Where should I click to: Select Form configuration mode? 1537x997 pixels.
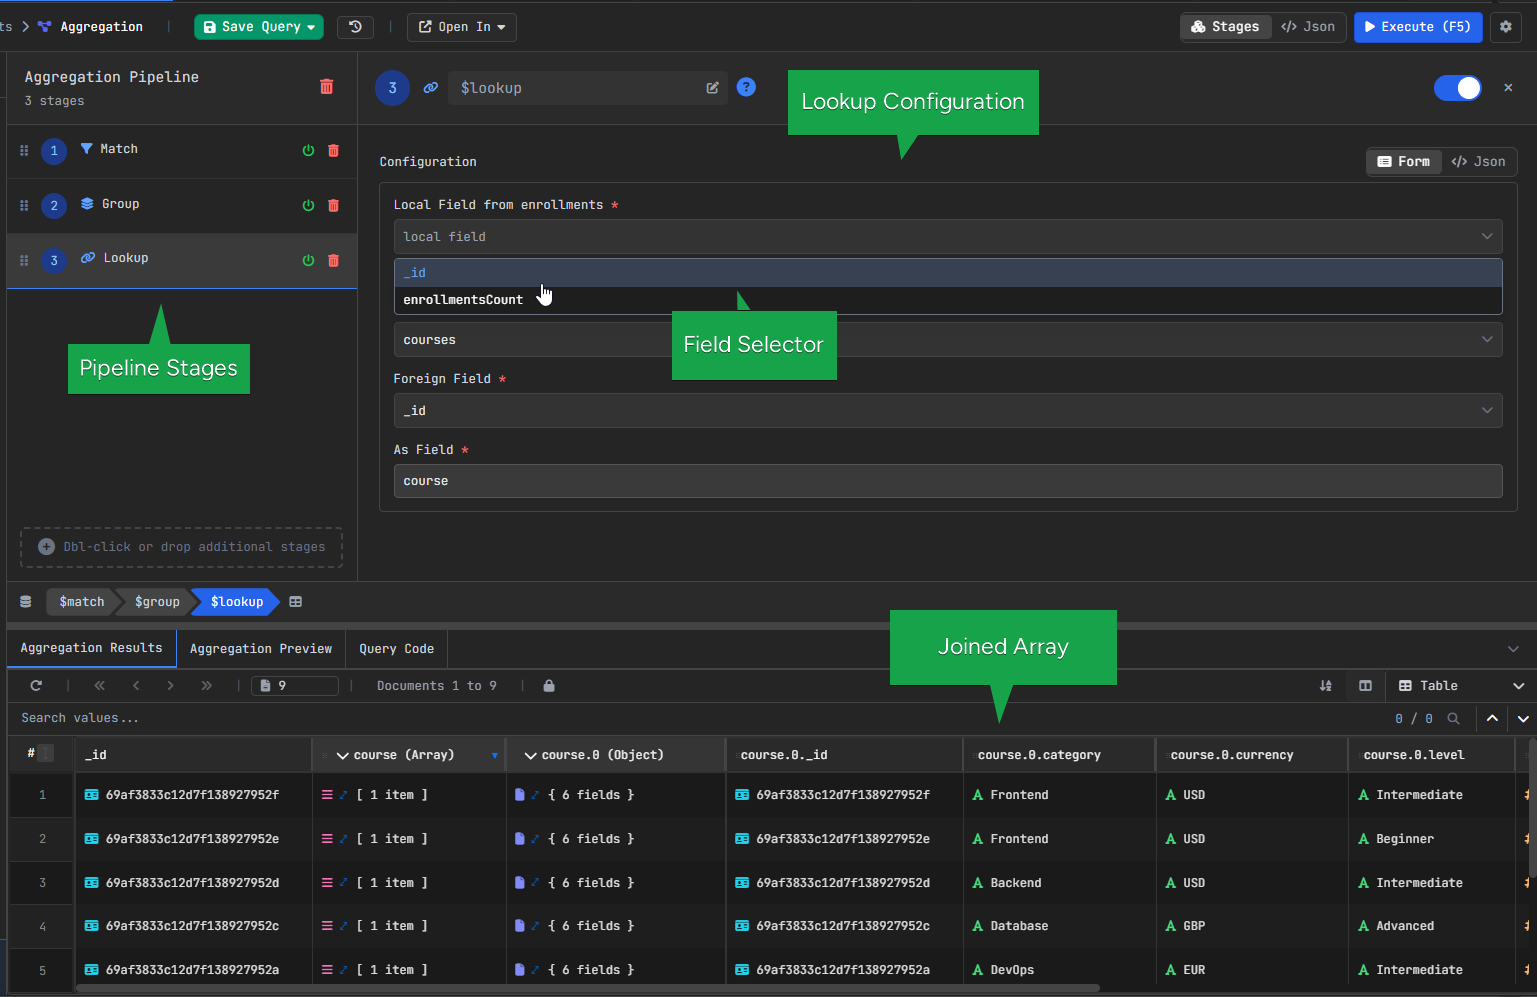pos(1404,162)
